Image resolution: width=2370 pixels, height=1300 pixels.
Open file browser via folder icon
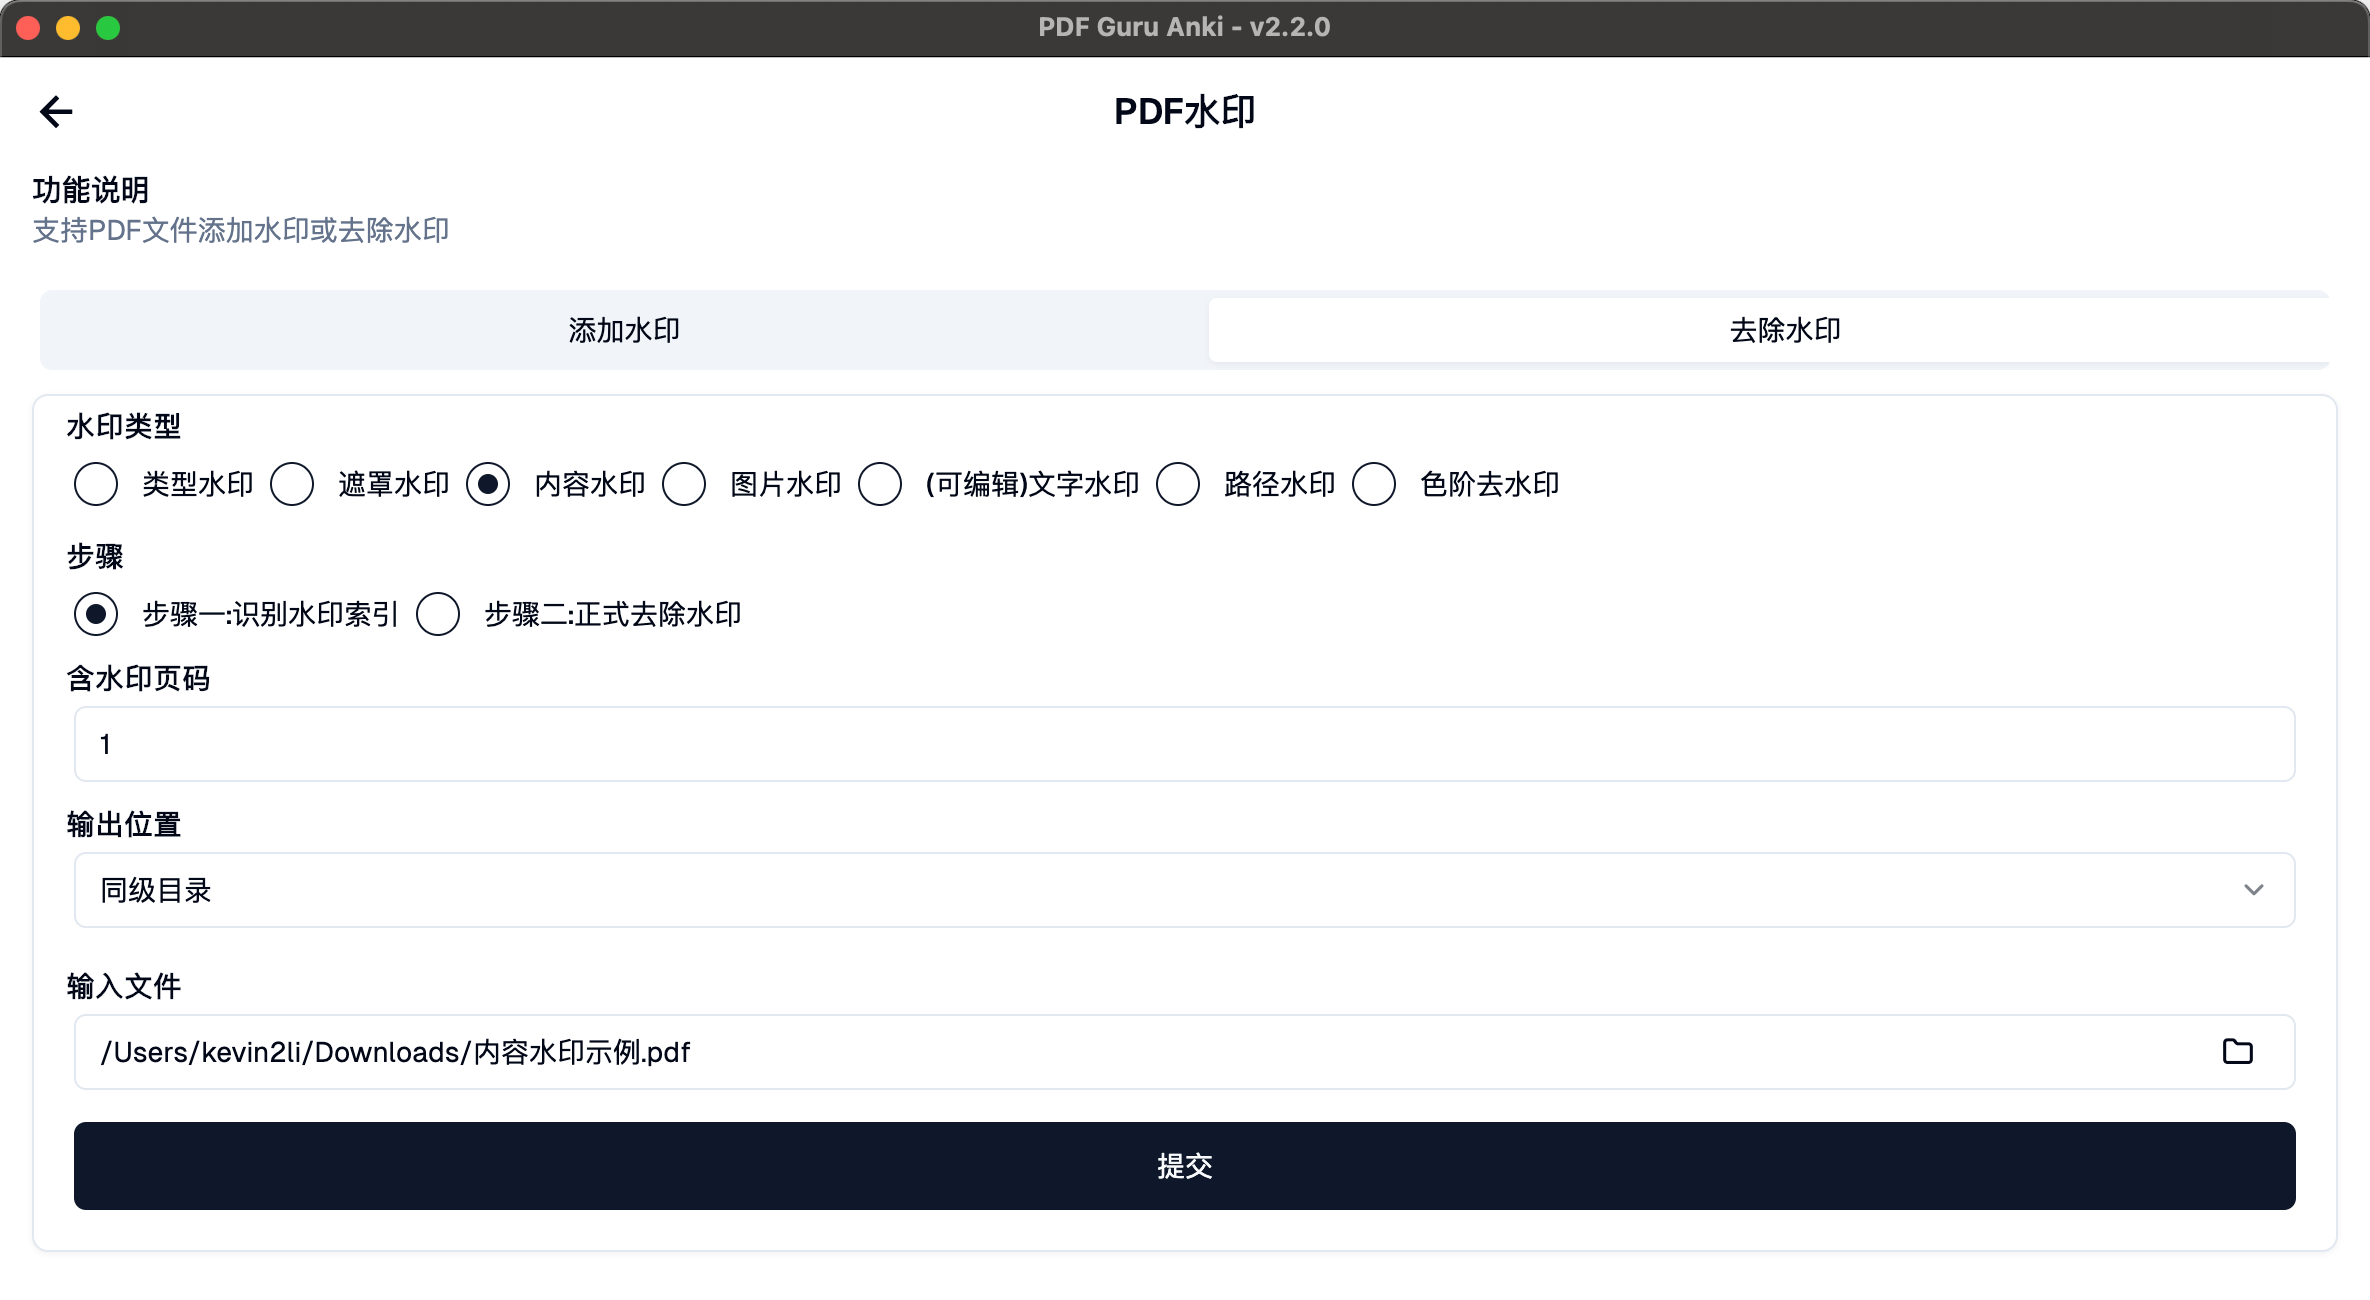(x=2237, y=1051)
